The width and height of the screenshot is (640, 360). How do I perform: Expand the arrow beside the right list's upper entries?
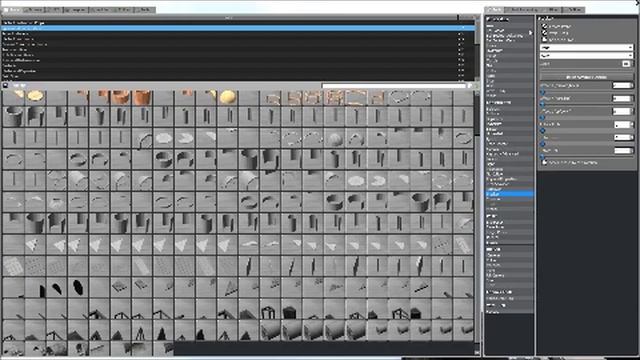531,33
